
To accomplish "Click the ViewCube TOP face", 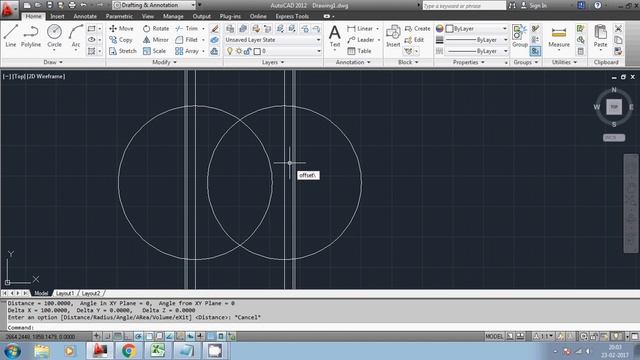I will click(614, 107).
